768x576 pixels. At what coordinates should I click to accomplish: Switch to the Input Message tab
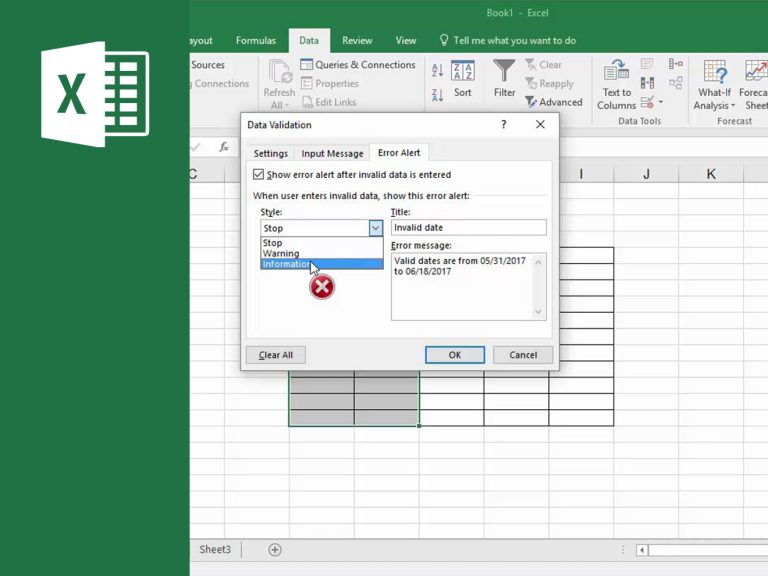332,154
